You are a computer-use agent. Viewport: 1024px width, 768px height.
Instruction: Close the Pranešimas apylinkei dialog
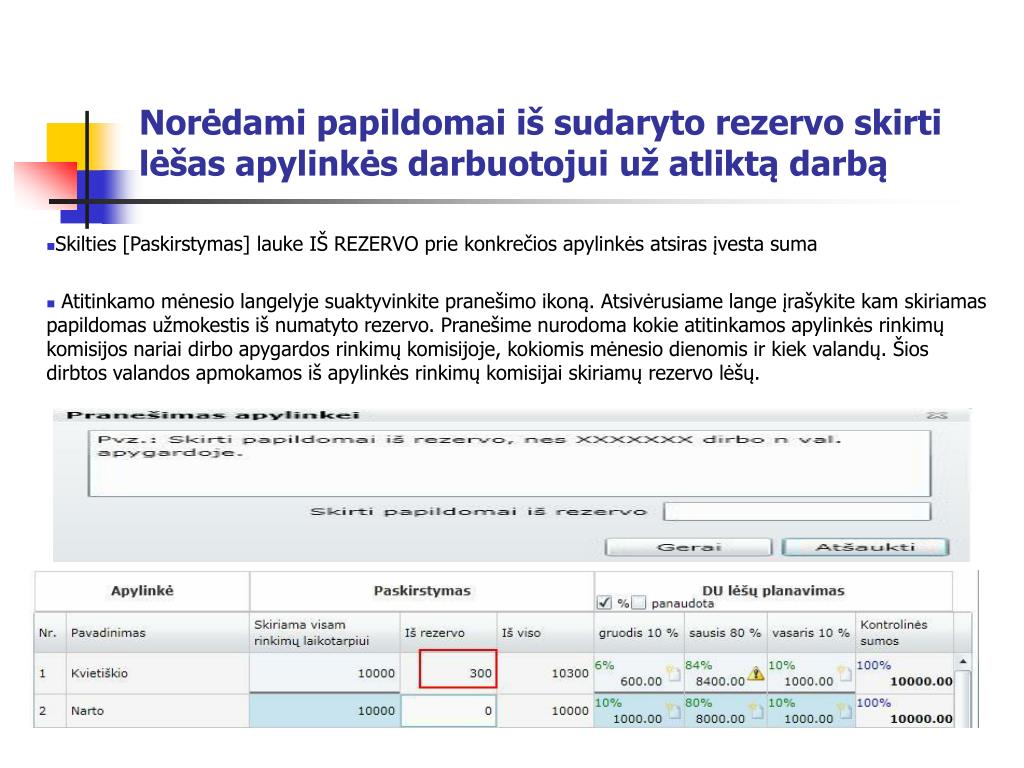(x=936, y=415)
